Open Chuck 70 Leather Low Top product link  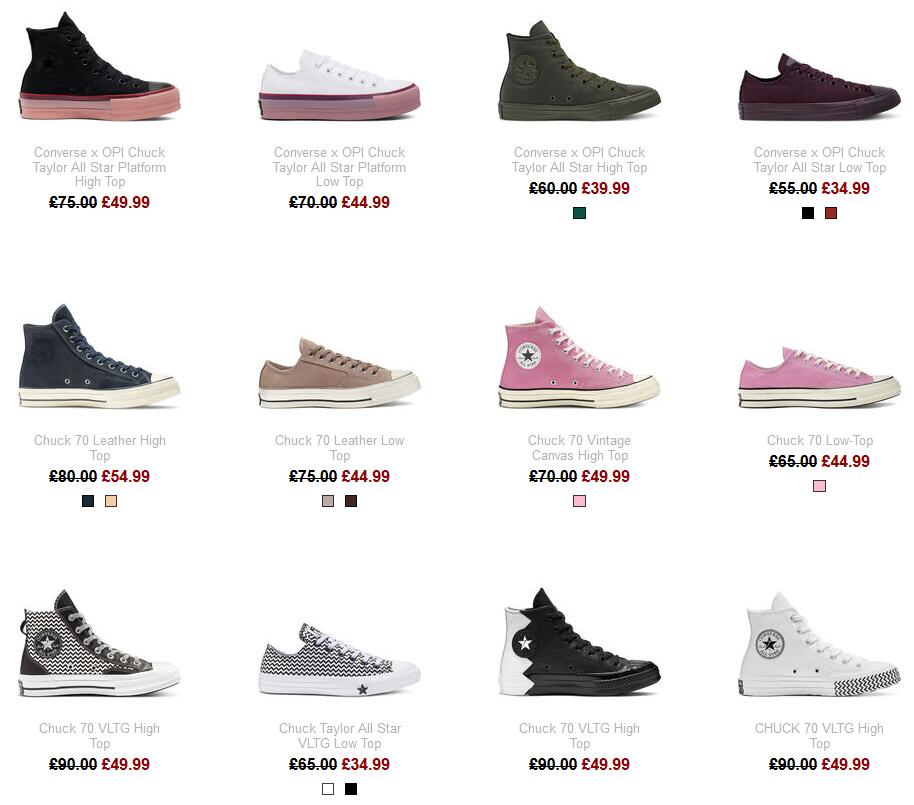tap(340, 448)
